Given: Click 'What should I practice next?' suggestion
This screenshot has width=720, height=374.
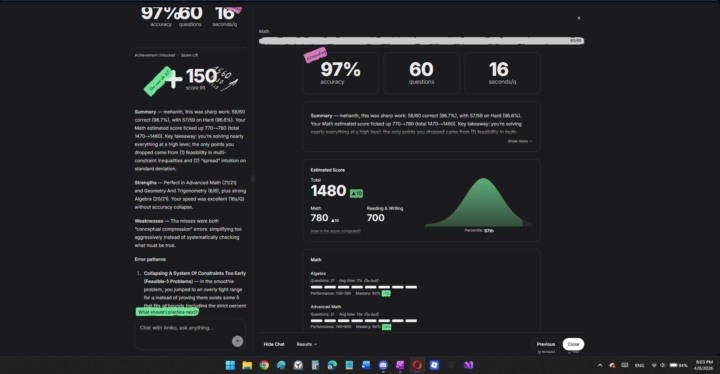Looking at the screenshot, I should pos(167,312).
